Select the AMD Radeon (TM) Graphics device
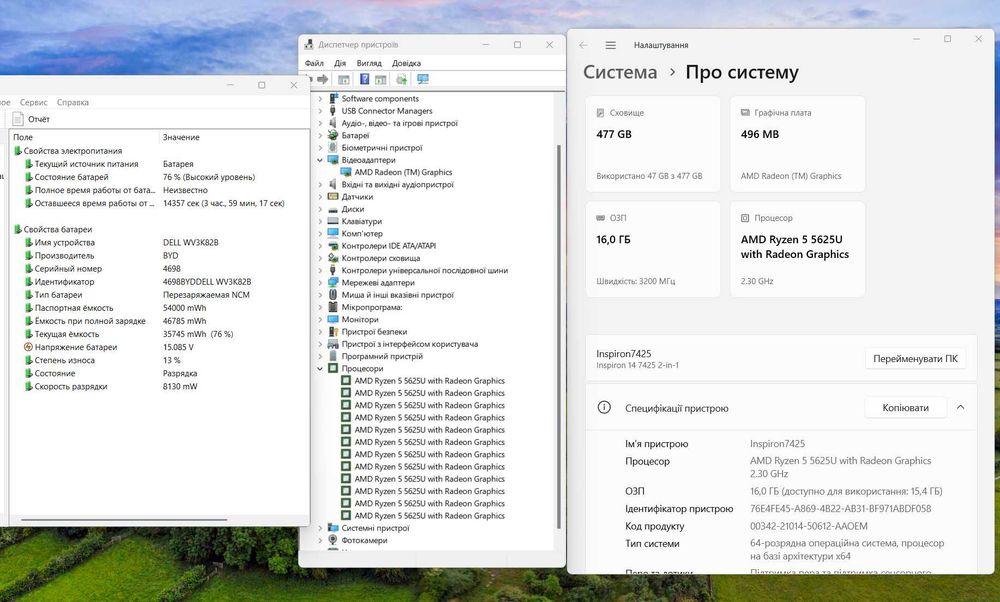The width and height of the screenshot is (1000, 602). (403, 172)
